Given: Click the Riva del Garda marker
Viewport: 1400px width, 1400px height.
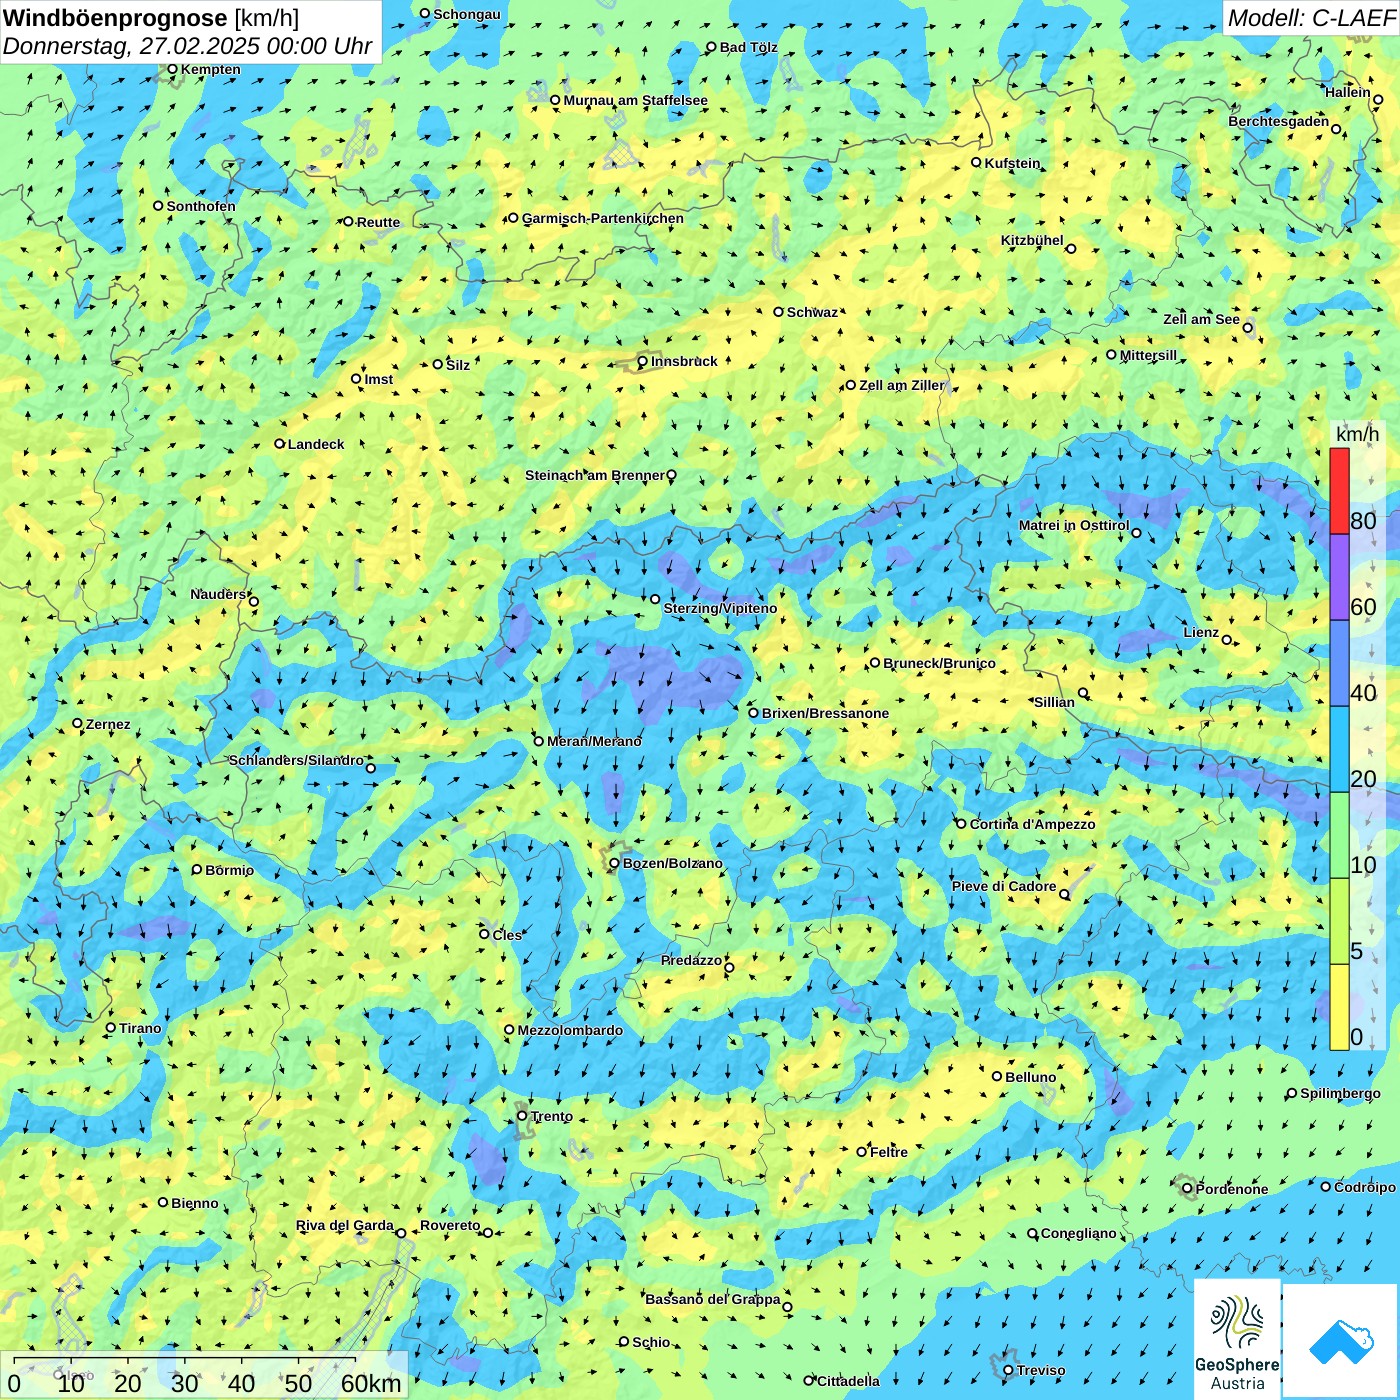Looking at the screenshot, I should pos(401,1233).
